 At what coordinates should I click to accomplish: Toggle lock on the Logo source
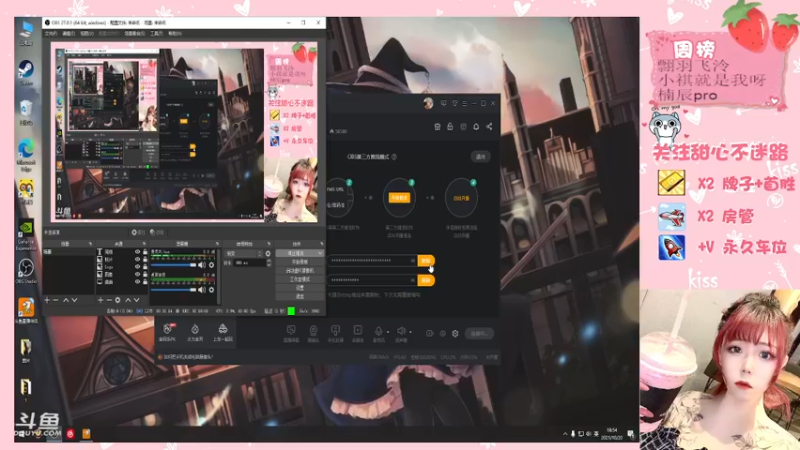[x=145, y=267]
